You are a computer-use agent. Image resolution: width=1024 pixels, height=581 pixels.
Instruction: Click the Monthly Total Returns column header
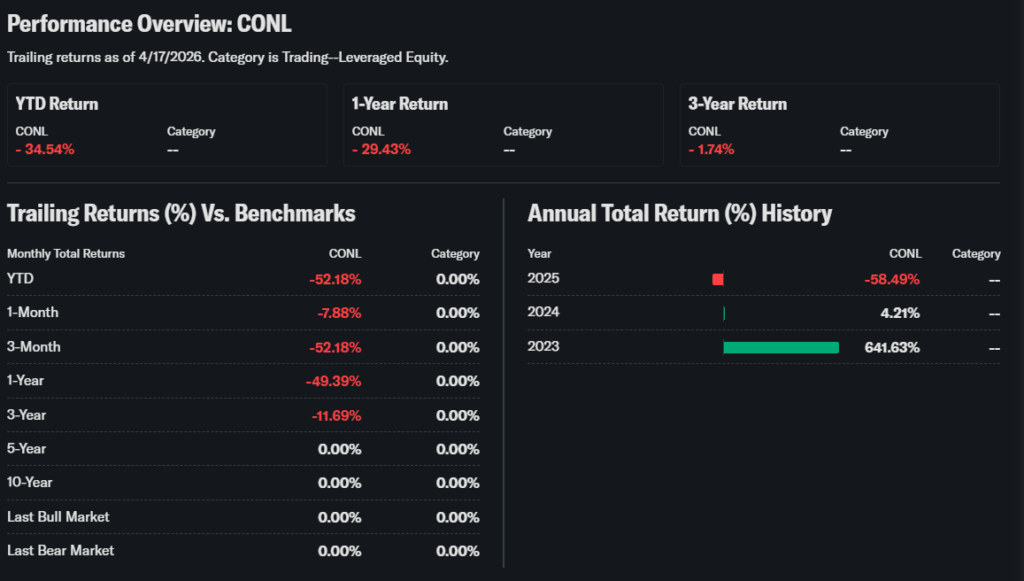pyautogui.click(x=66, y=254)
